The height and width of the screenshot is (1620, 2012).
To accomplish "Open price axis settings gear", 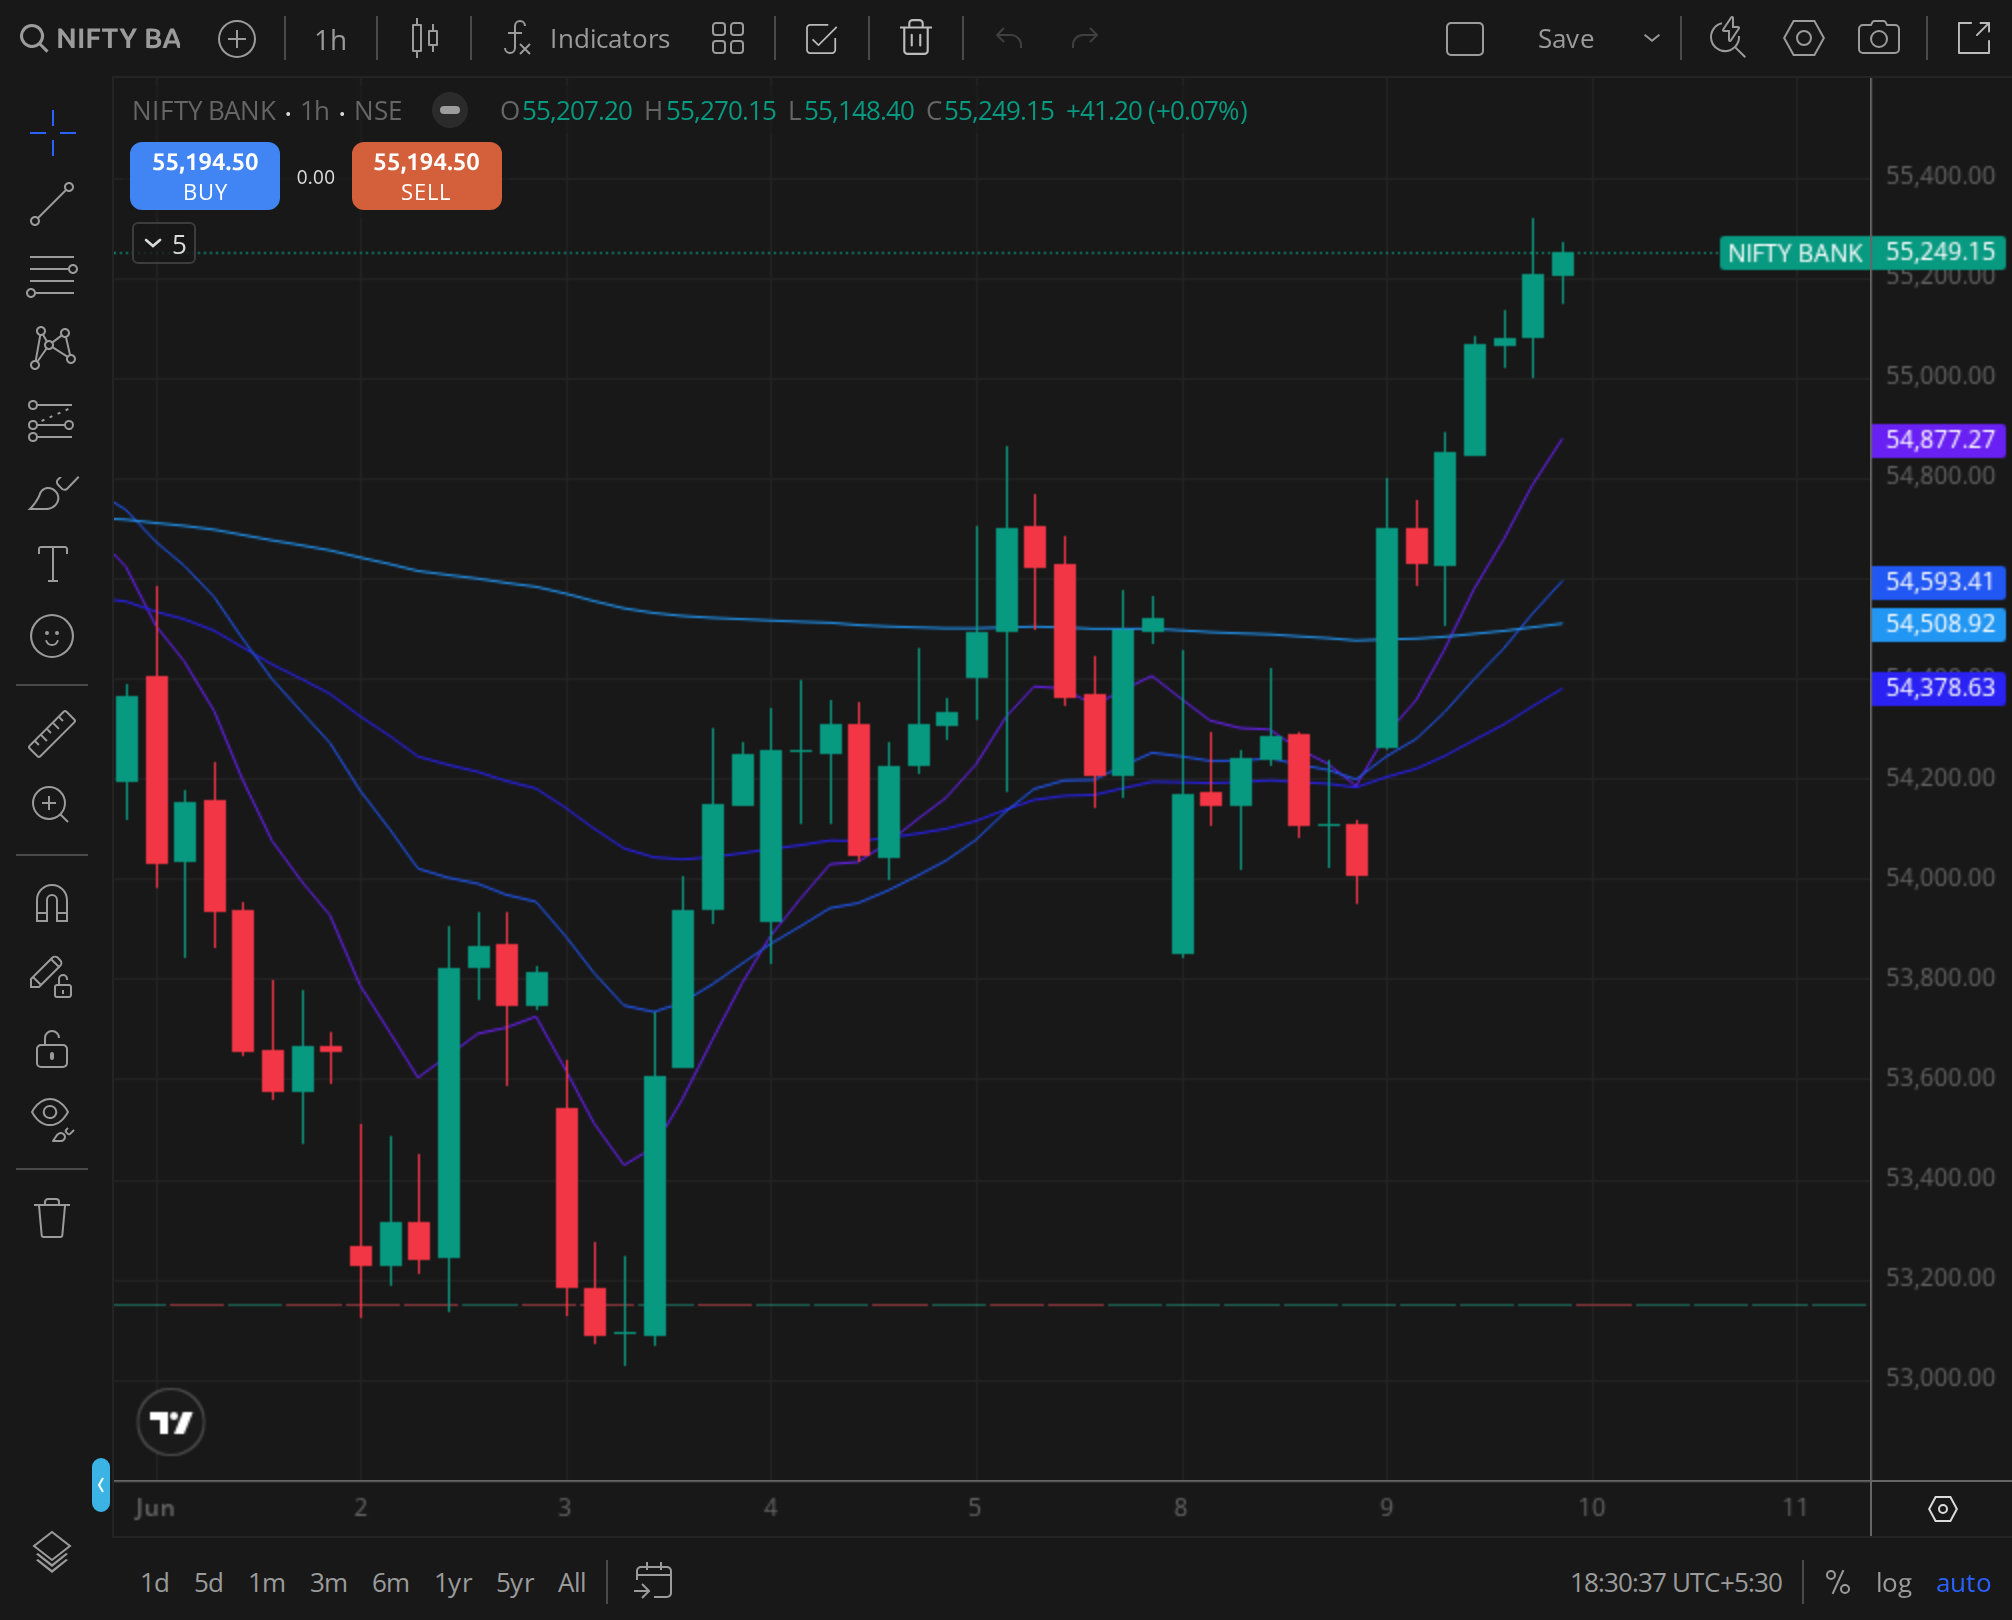I will tap(1942, 1508).
